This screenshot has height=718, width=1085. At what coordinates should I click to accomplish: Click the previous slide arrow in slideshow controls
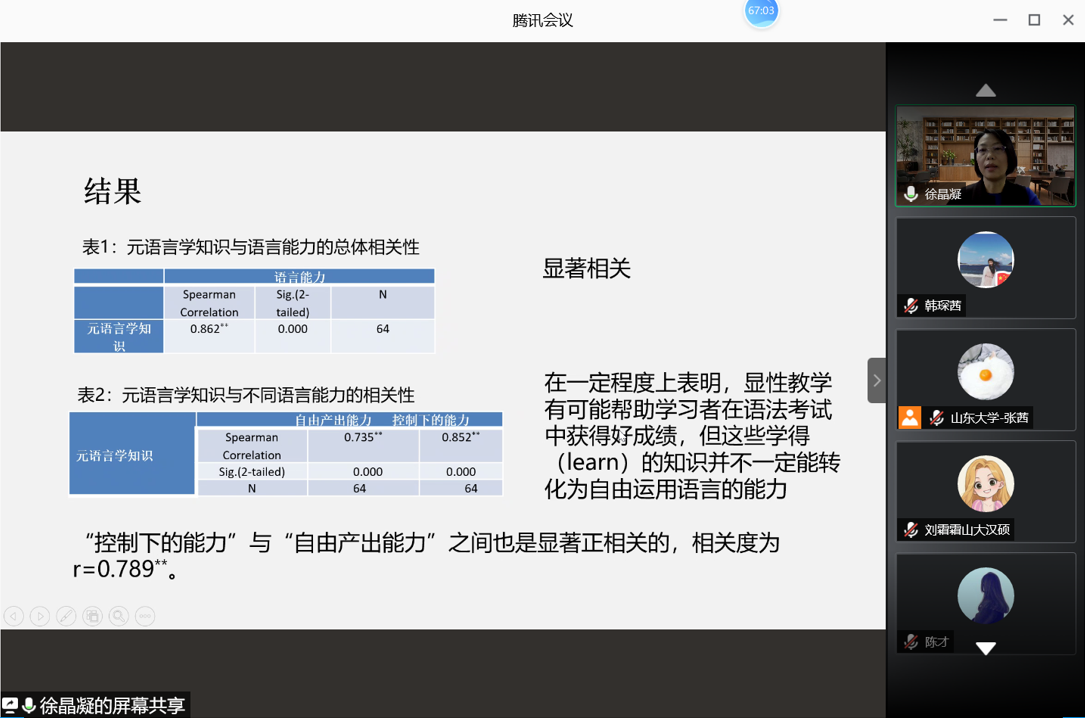[14, 616]
